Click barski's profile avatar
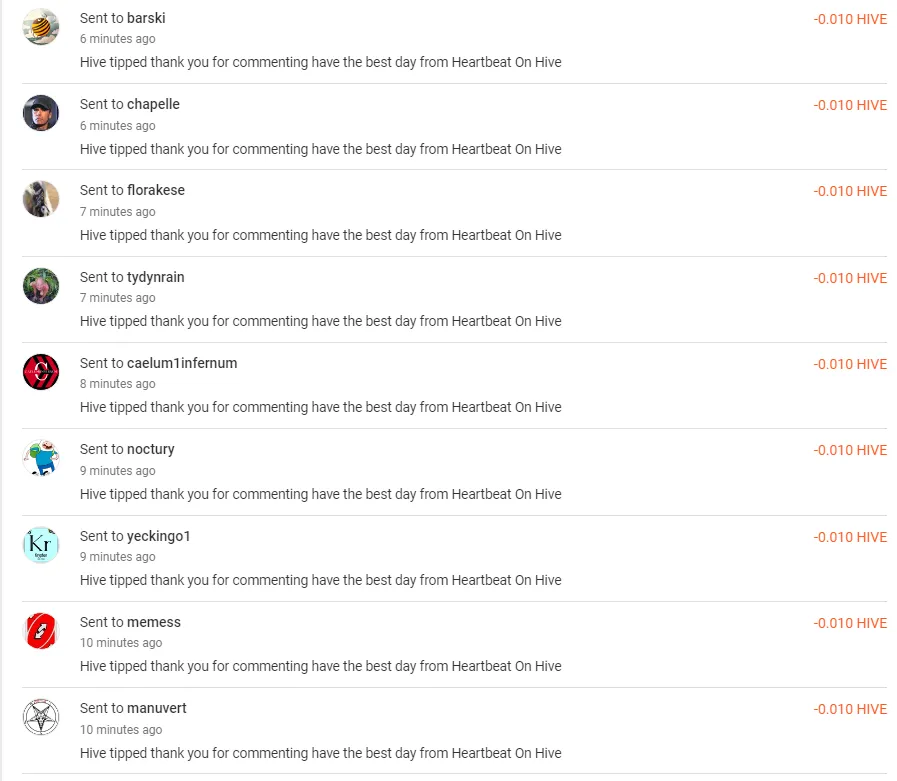 (x=41, y=27)
